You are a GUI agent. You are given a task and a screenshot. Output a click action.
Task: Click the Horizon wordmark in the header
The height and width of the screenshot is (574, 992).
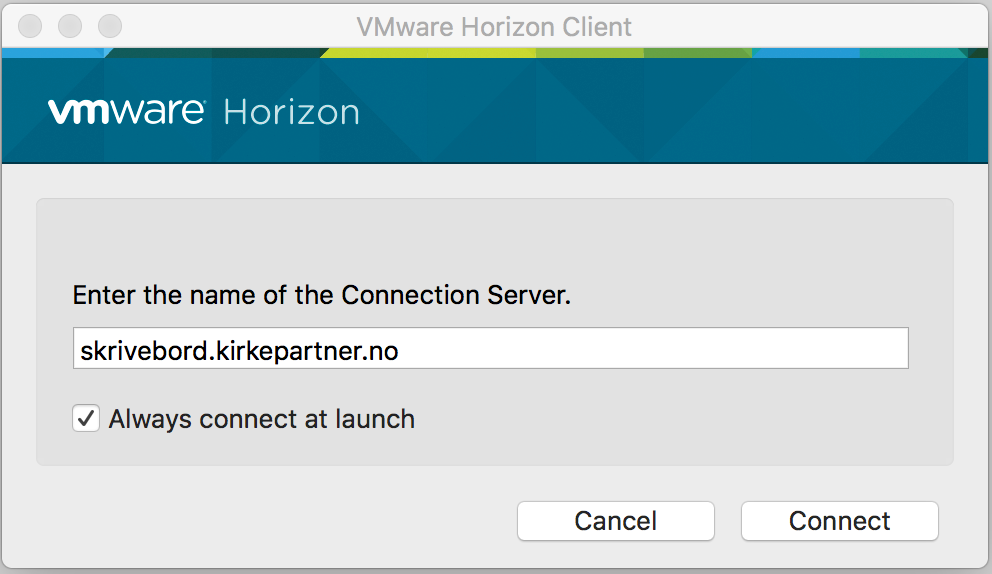pos(291,112)
